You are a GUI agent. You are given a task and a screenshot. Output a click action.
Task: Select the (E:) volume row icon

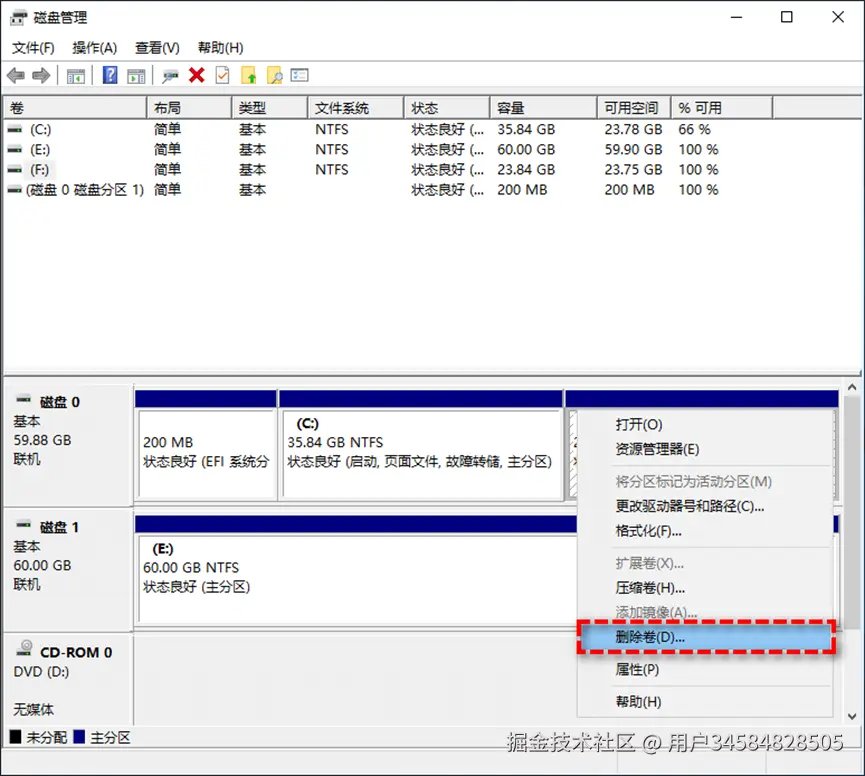[x=15, y=149]
